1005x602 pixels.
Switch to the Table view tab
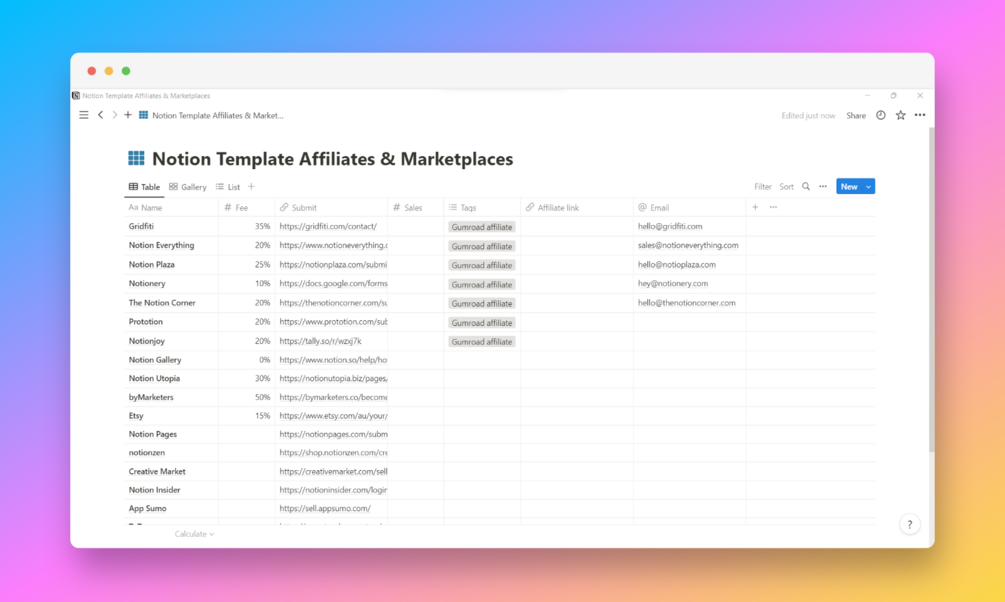(x=144, y=187)
